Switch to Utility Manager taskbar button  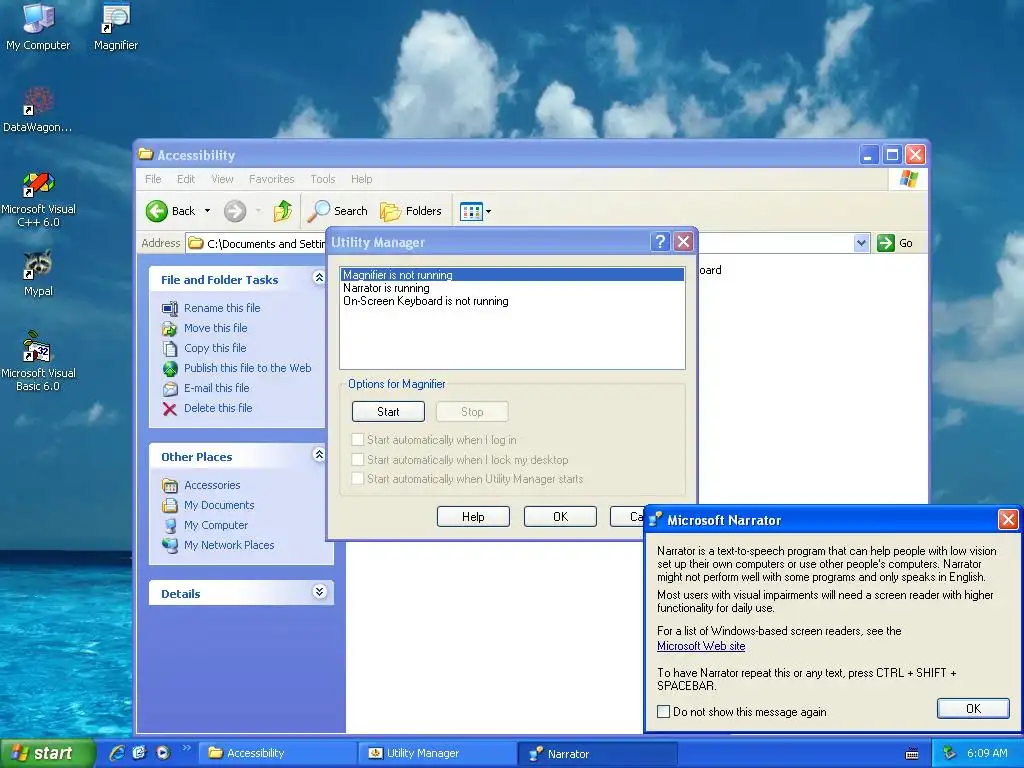(438, 754)
